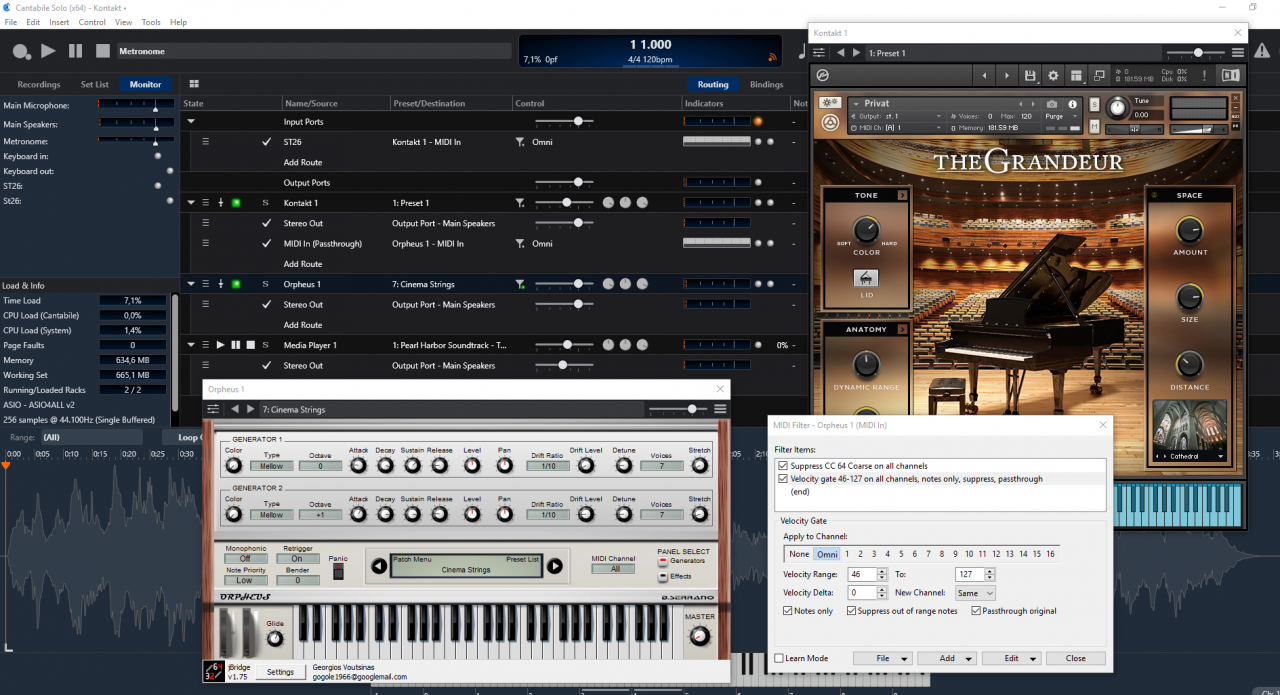The height and width of the screenshot is (695, 1280).
Task: Select next preset in Kontakt 1 window header
Action: 856,53
